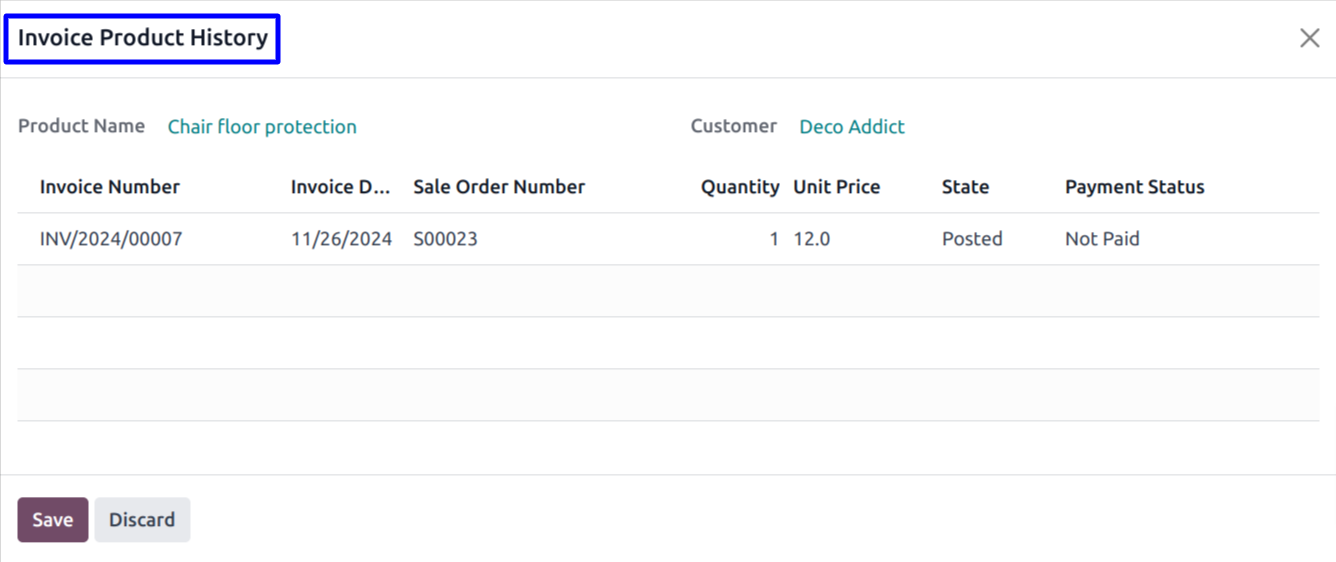Click the Invoice Product History title
This screenshot has height=562, width=1336.
click(x=143, y=38)
